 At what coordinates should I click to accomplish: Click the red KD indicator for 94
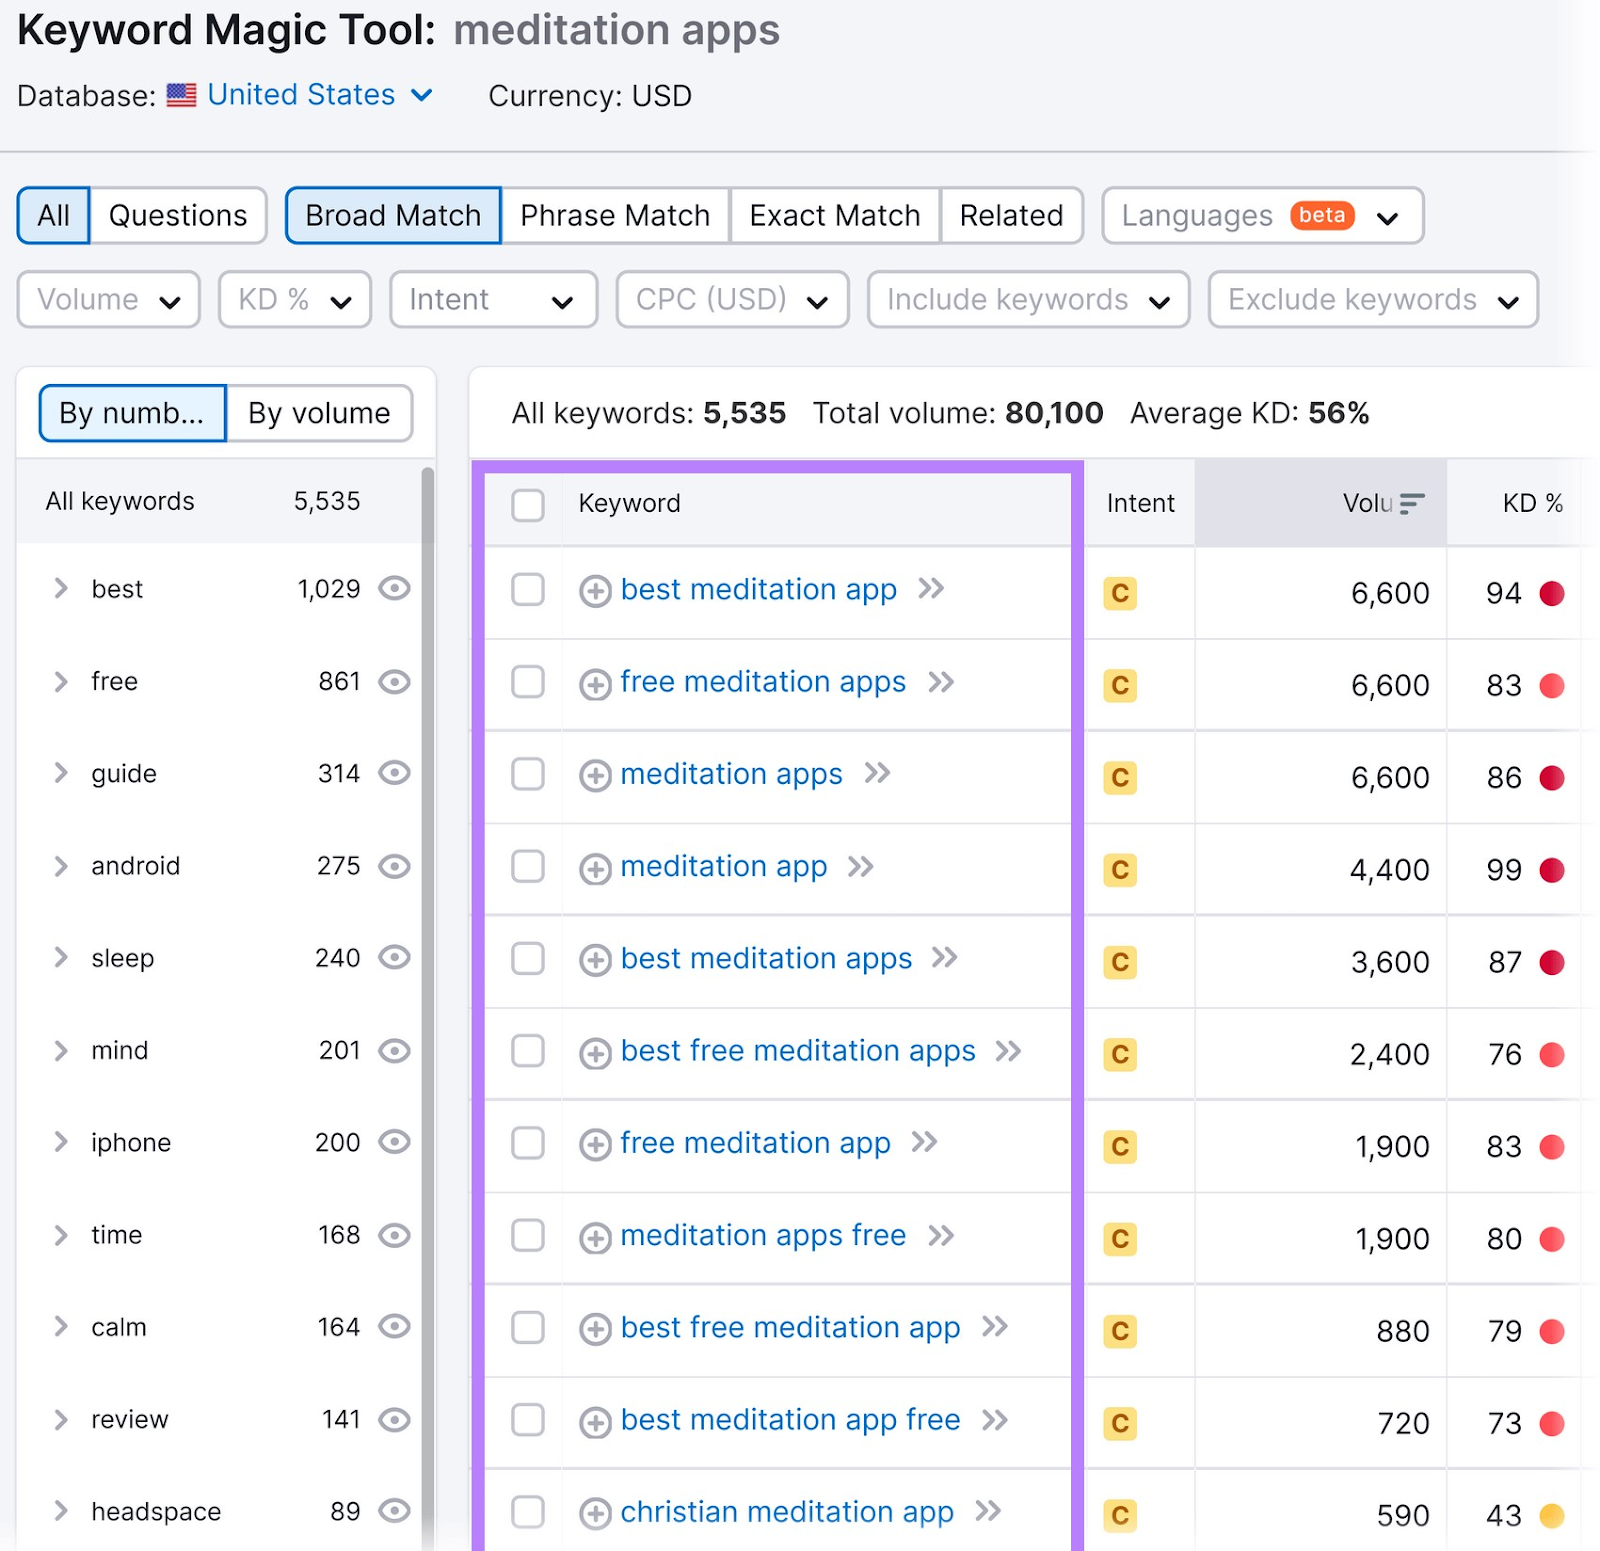(x=1552, y=593)
